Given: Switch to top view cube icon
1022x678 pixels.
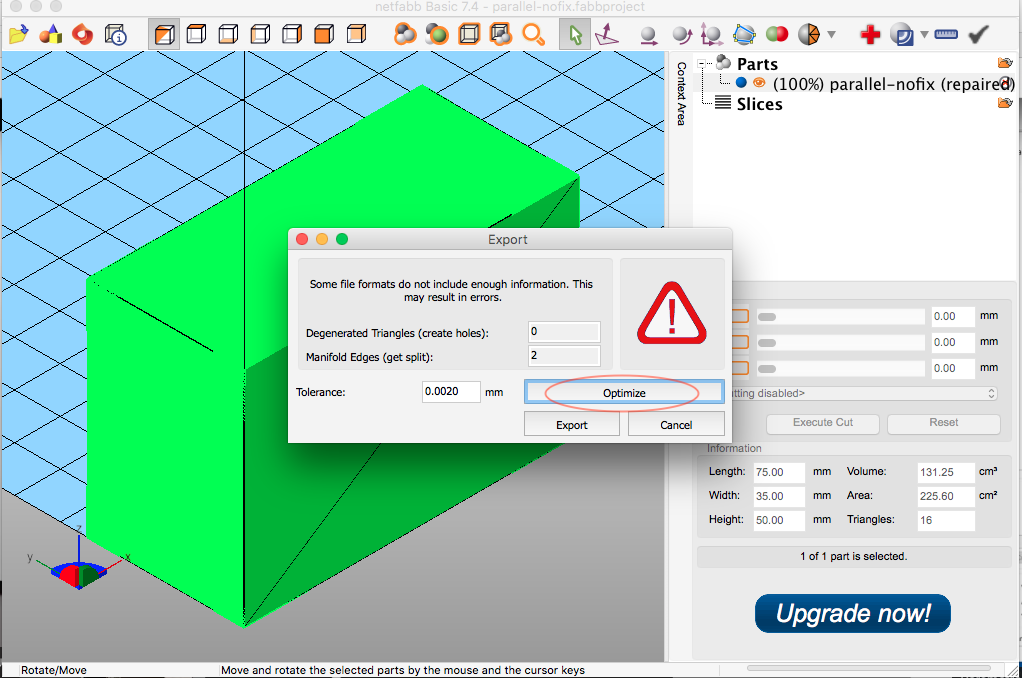Looking at the screenshot, I should 196,34.
